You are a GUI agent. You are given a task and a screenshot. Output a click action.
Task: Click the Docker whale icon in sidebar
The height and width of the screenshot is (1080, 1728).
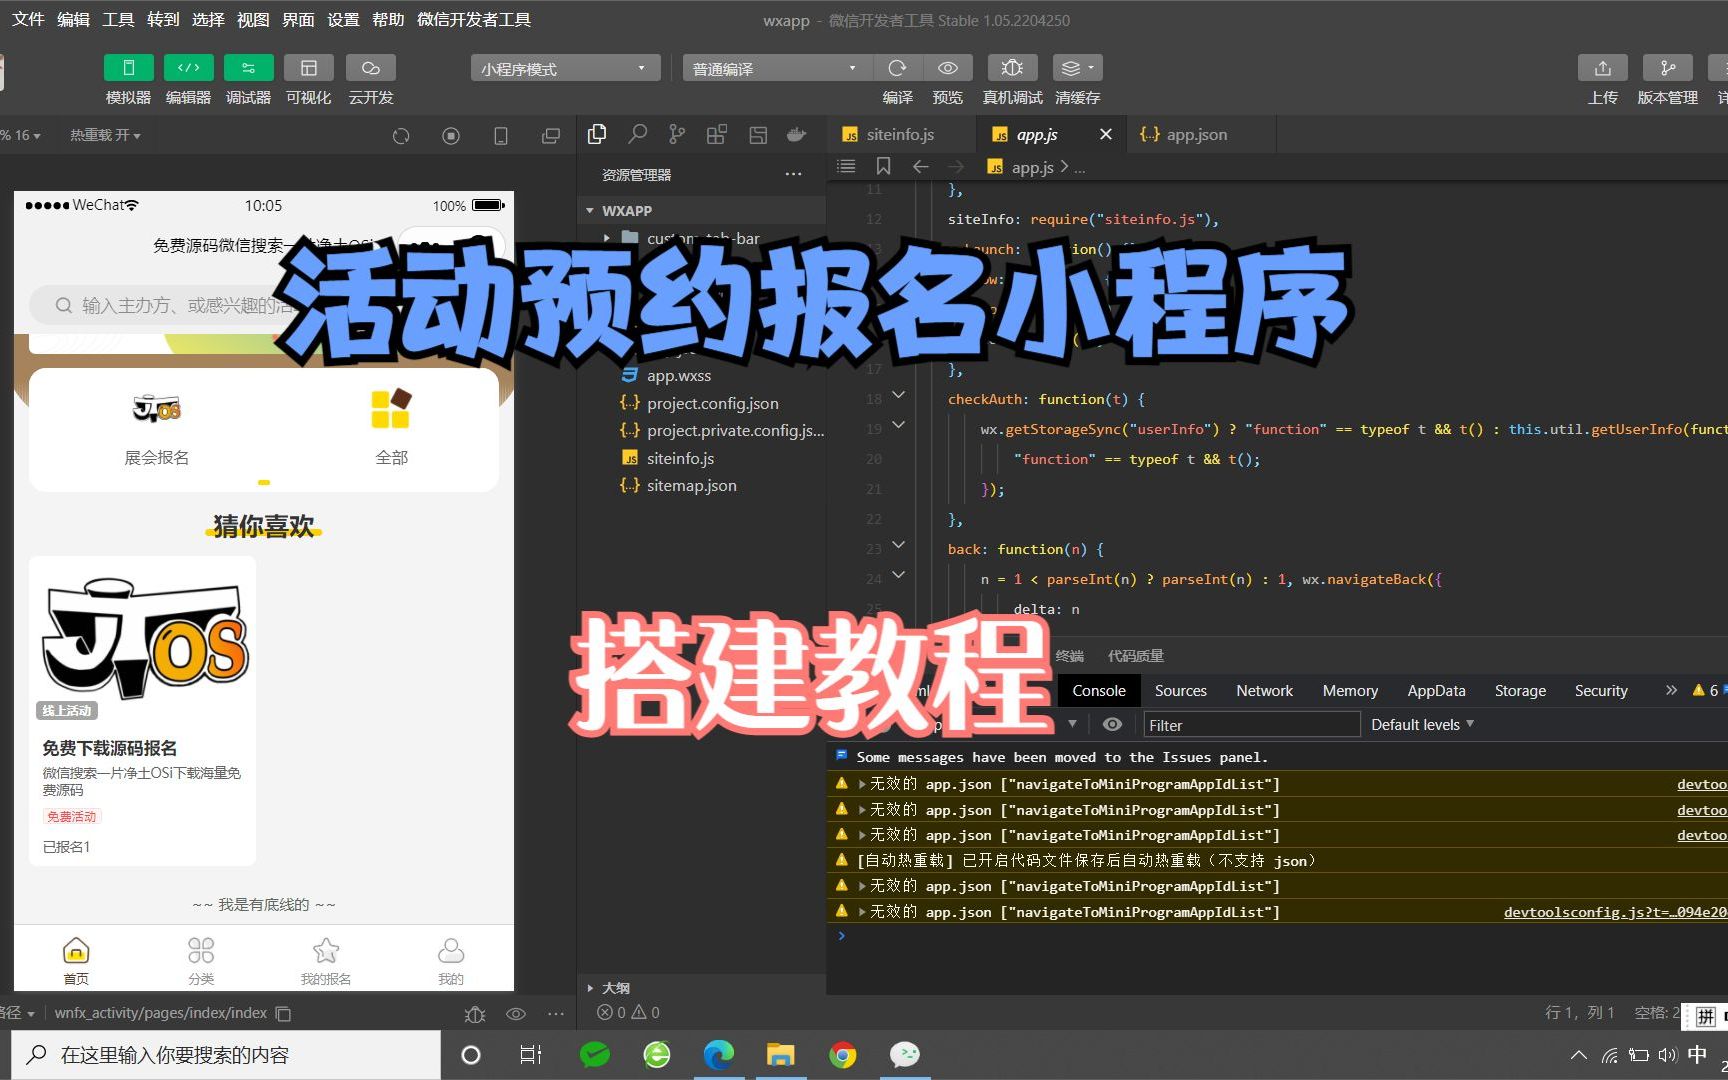[797, 134]
